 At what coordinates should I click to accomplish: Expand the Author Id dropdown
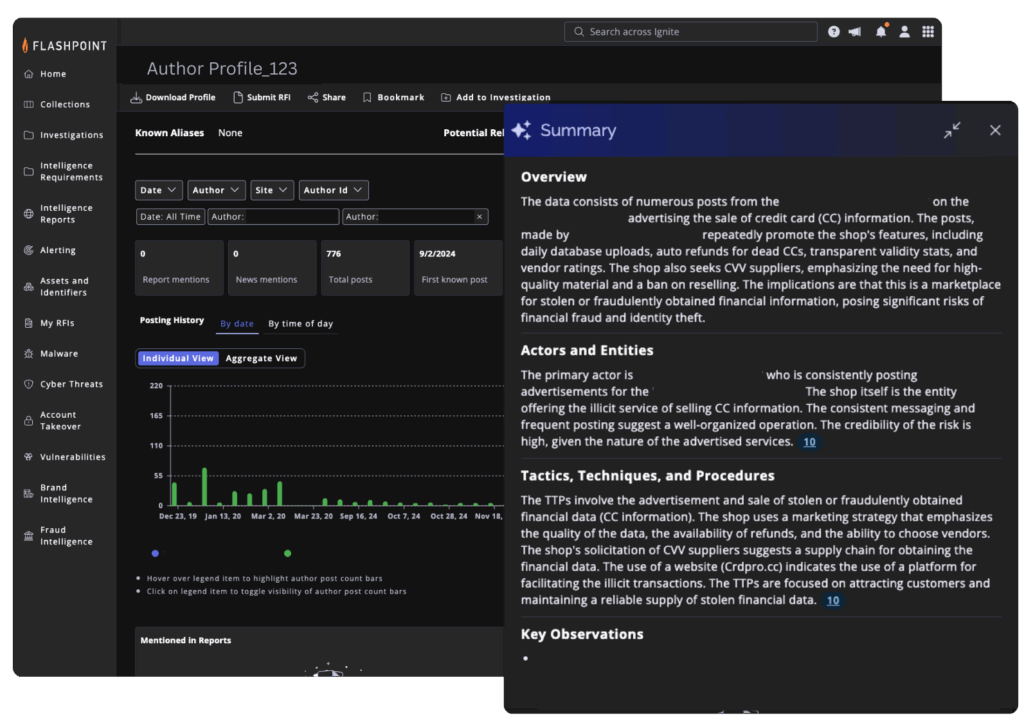tap(333, 190)
